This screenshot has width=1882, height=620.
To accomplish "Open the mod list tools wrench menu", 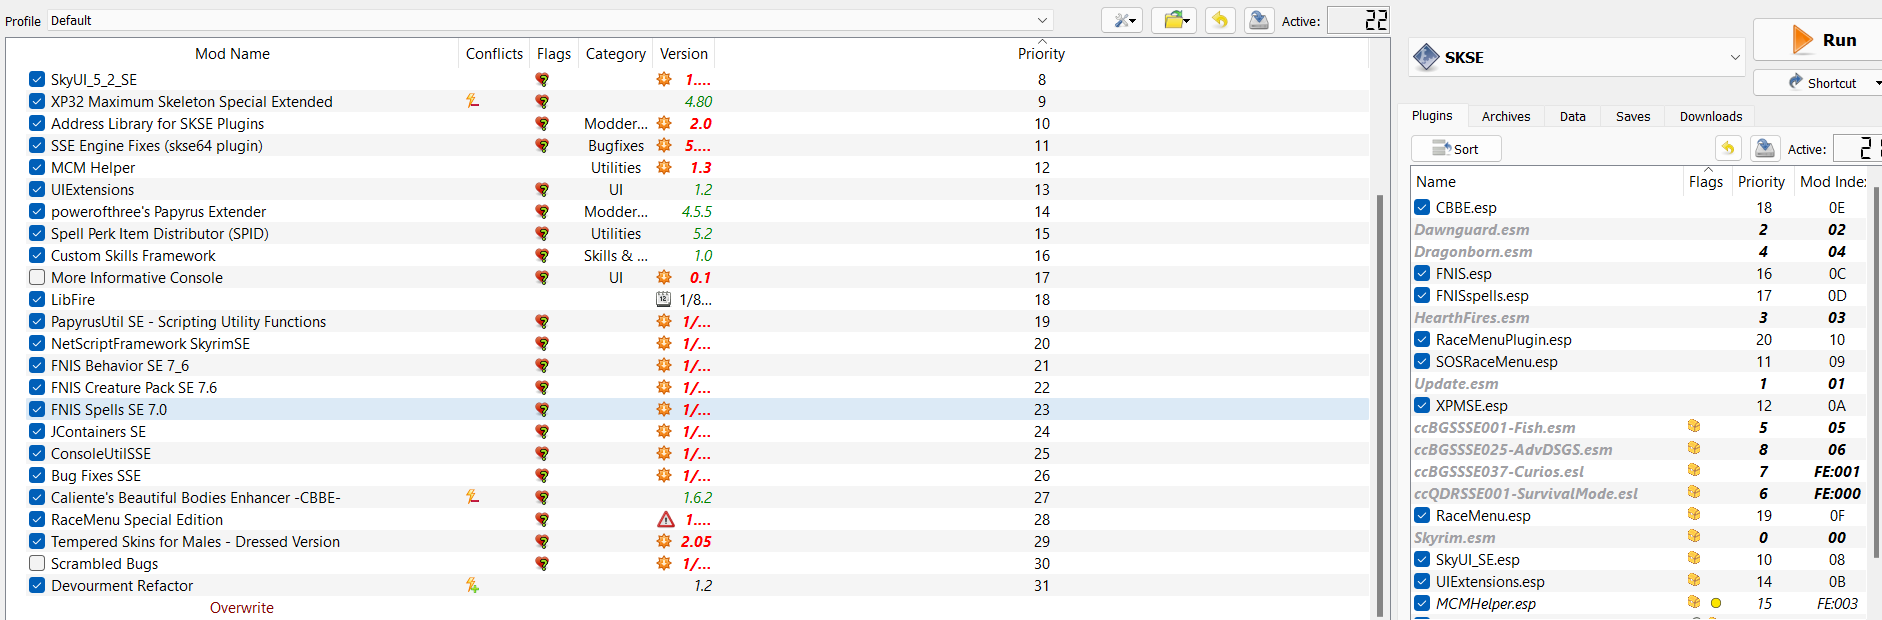I will [1122, 20].
